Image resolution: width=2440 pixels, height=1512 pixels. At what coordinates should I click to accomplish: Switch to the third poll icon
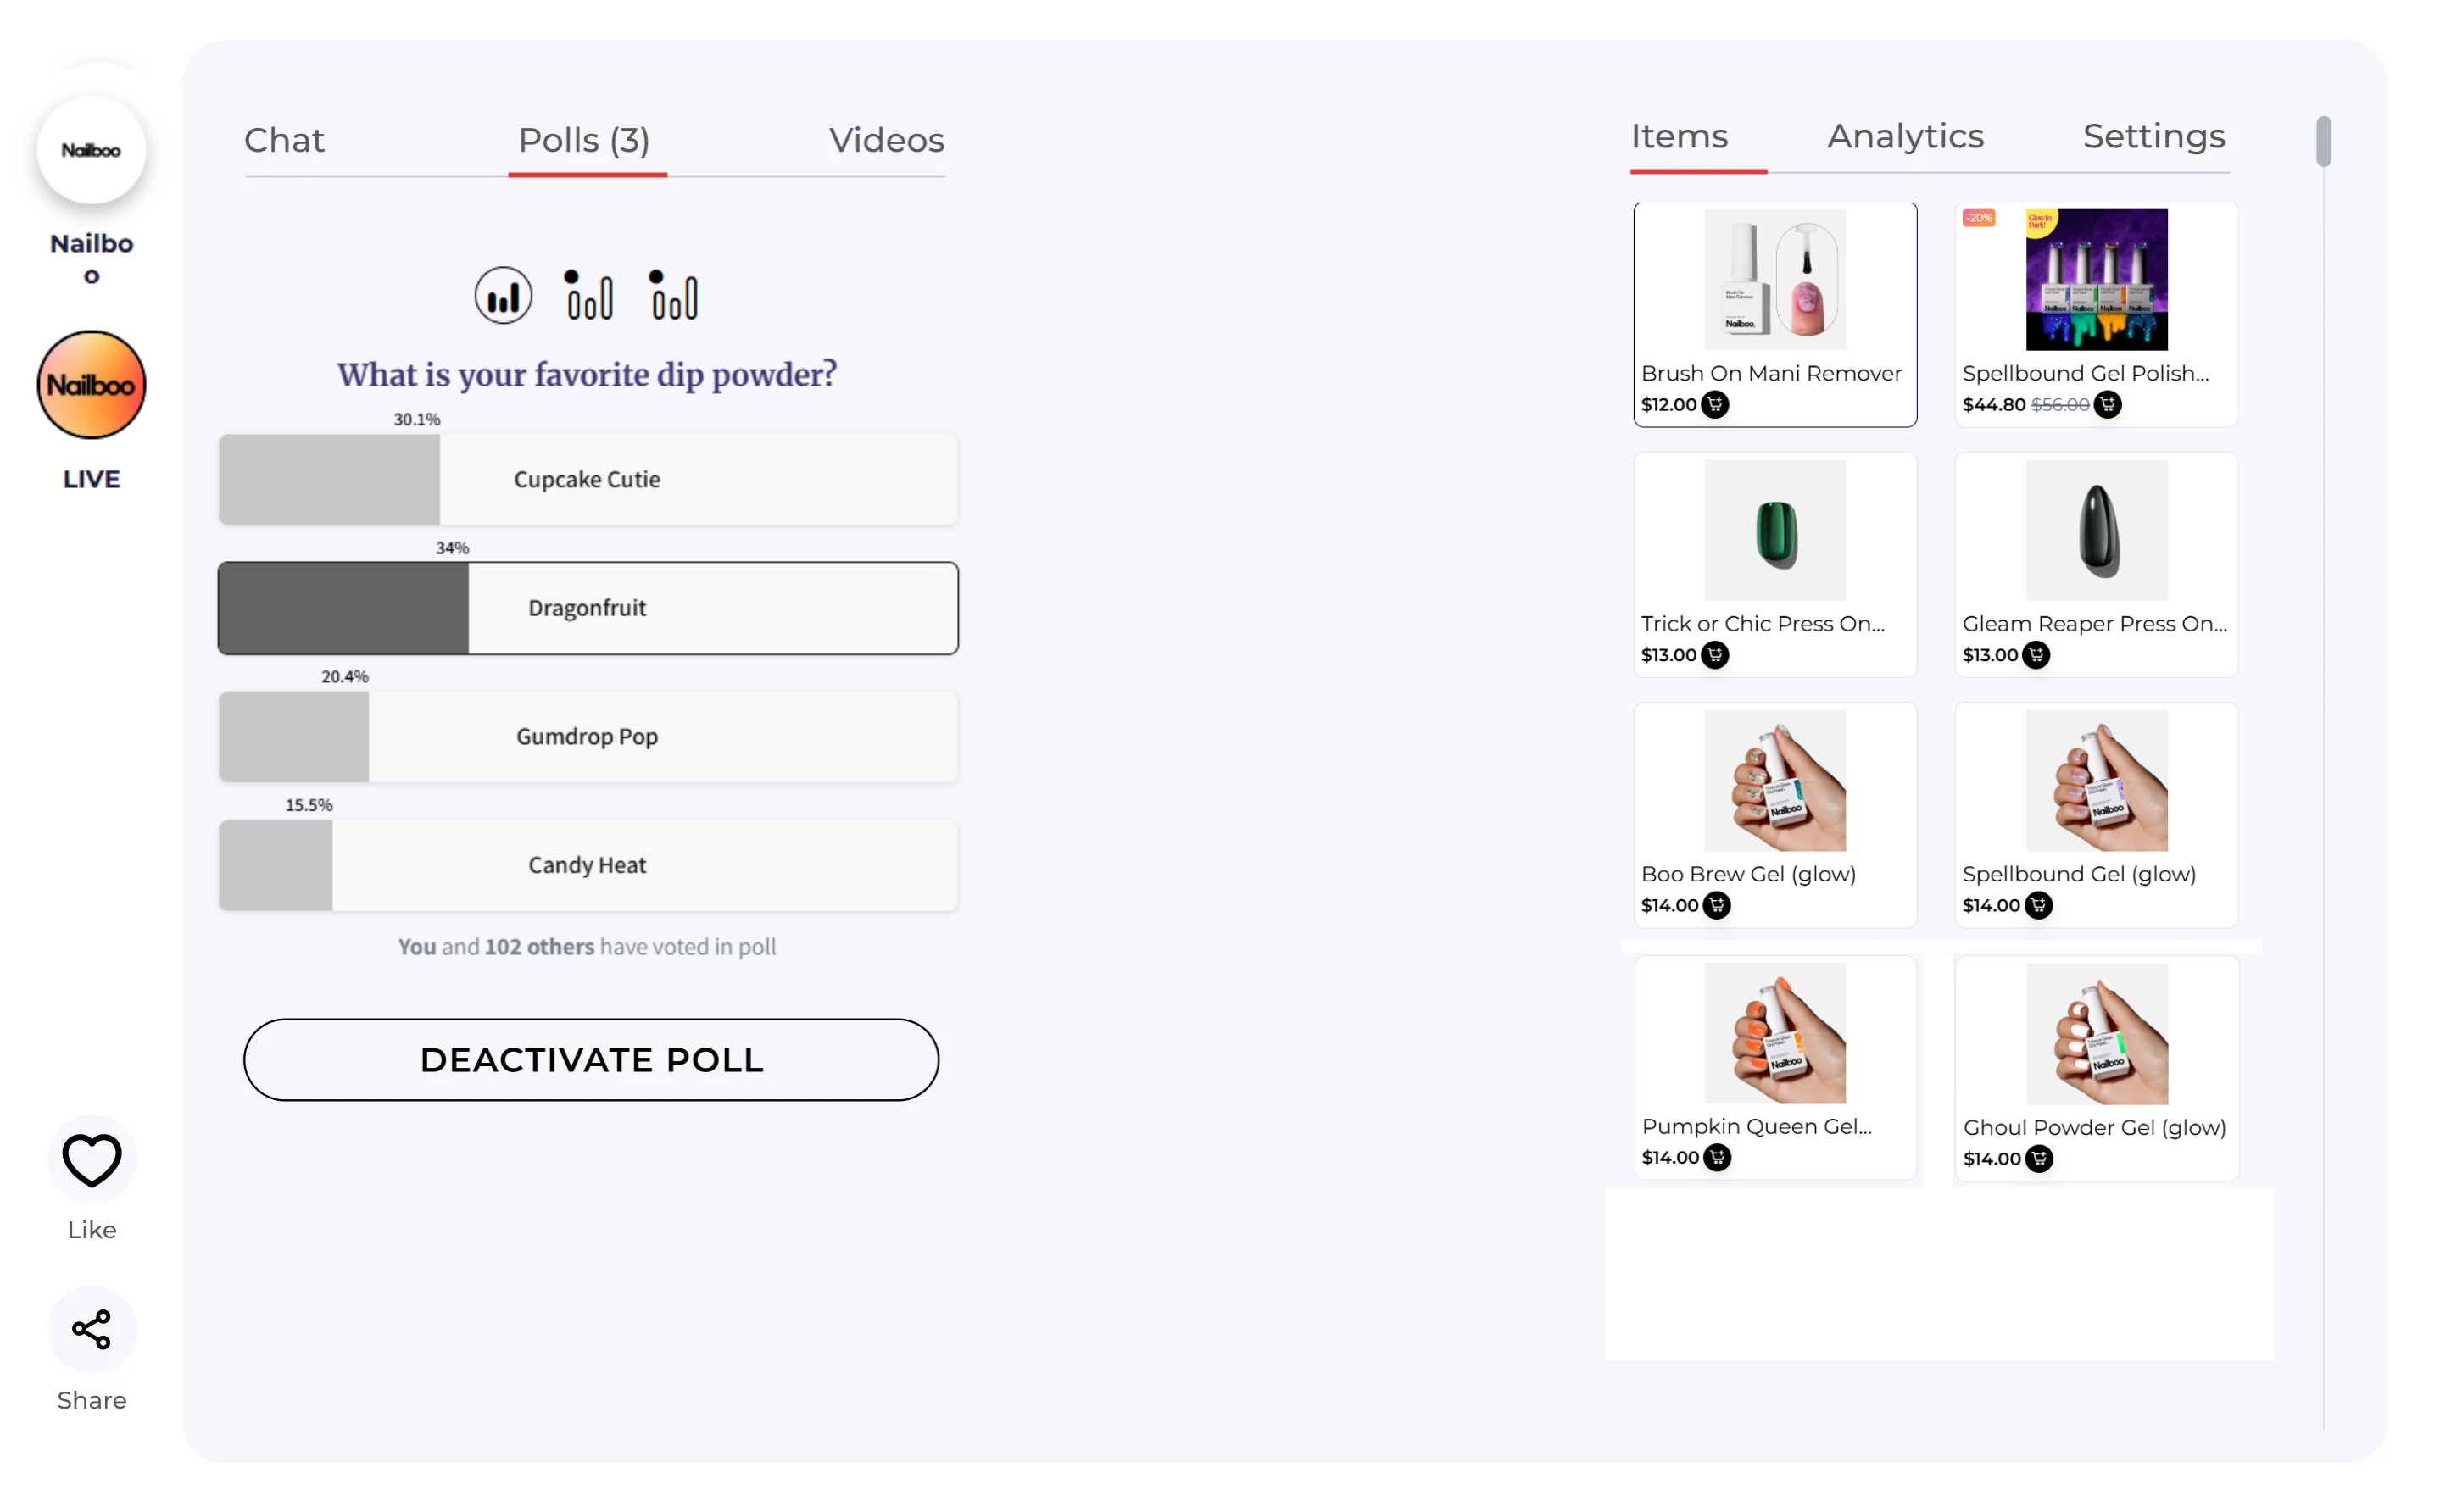673,296
